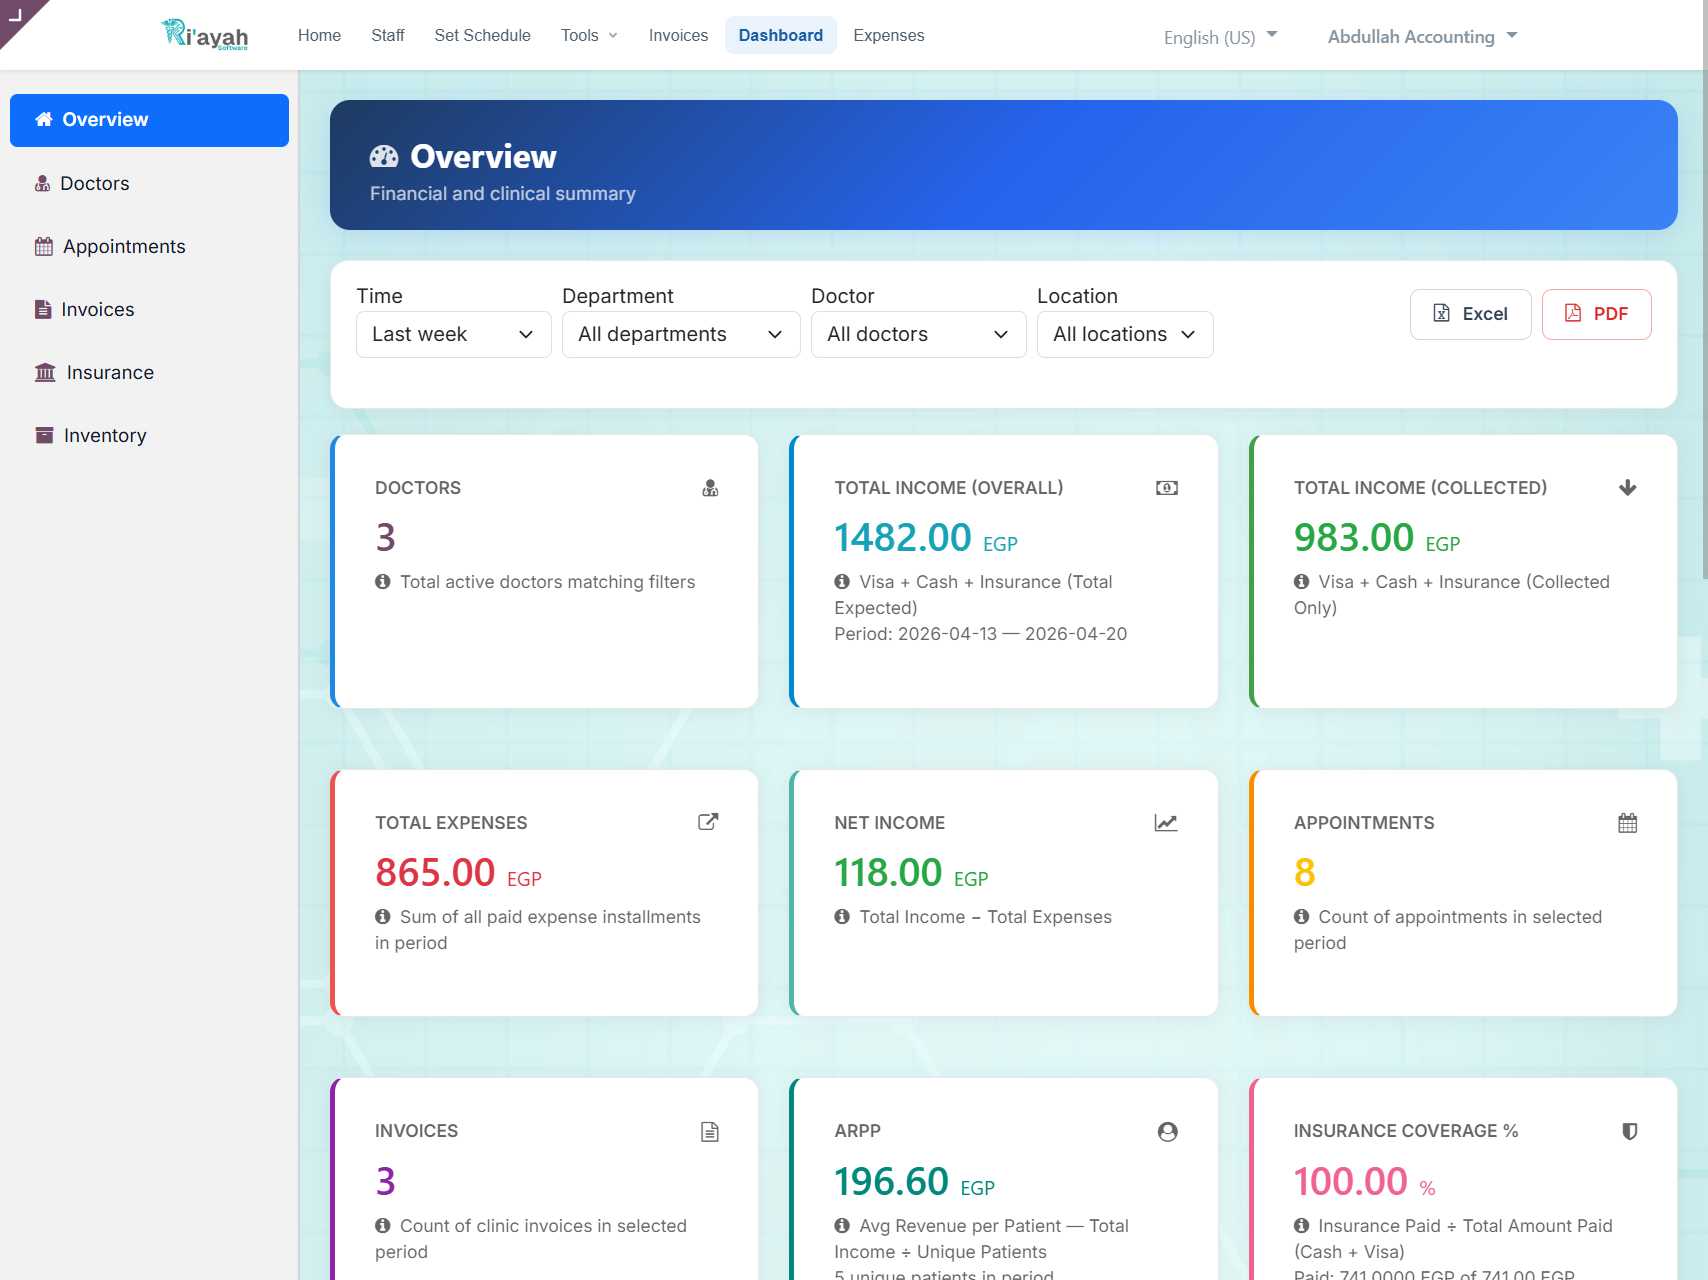
Task: Click the chart icon on Net Income card
Action: [x=1166, y=823]
